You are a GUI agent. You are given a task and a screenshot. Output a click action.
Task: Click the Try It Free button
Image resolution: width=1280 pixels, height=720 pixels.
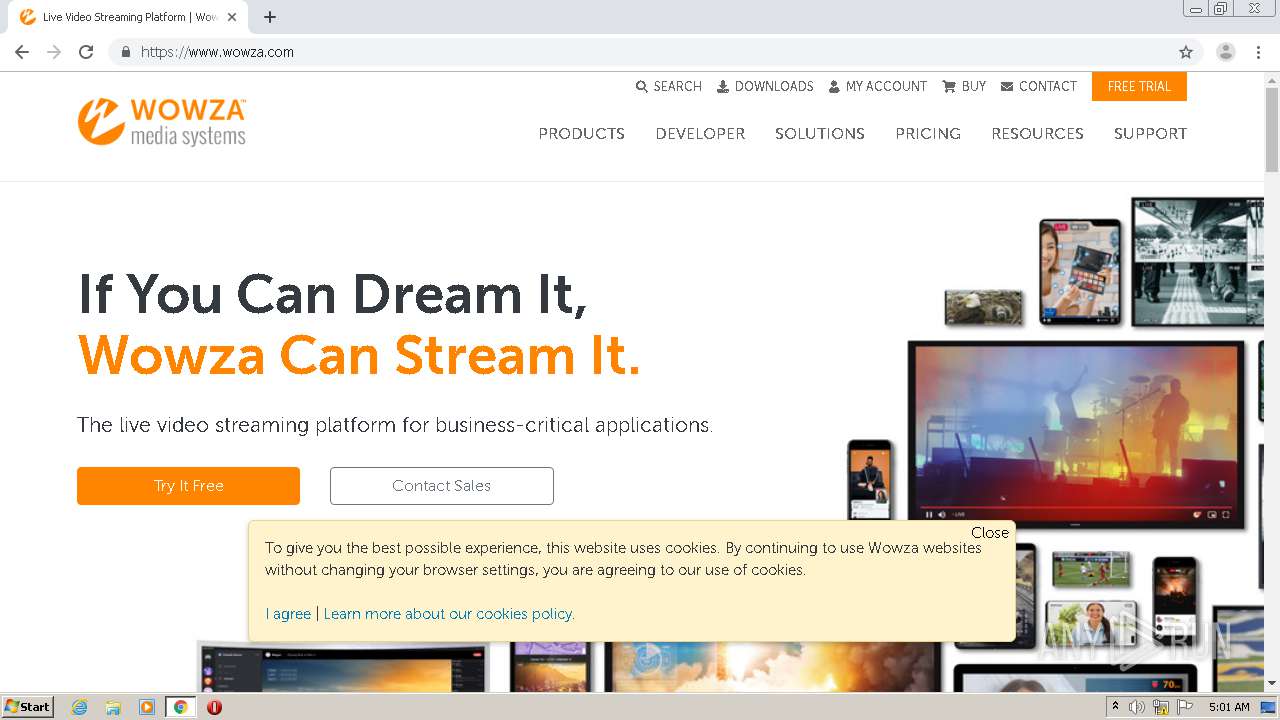click(x=188, y=486)
